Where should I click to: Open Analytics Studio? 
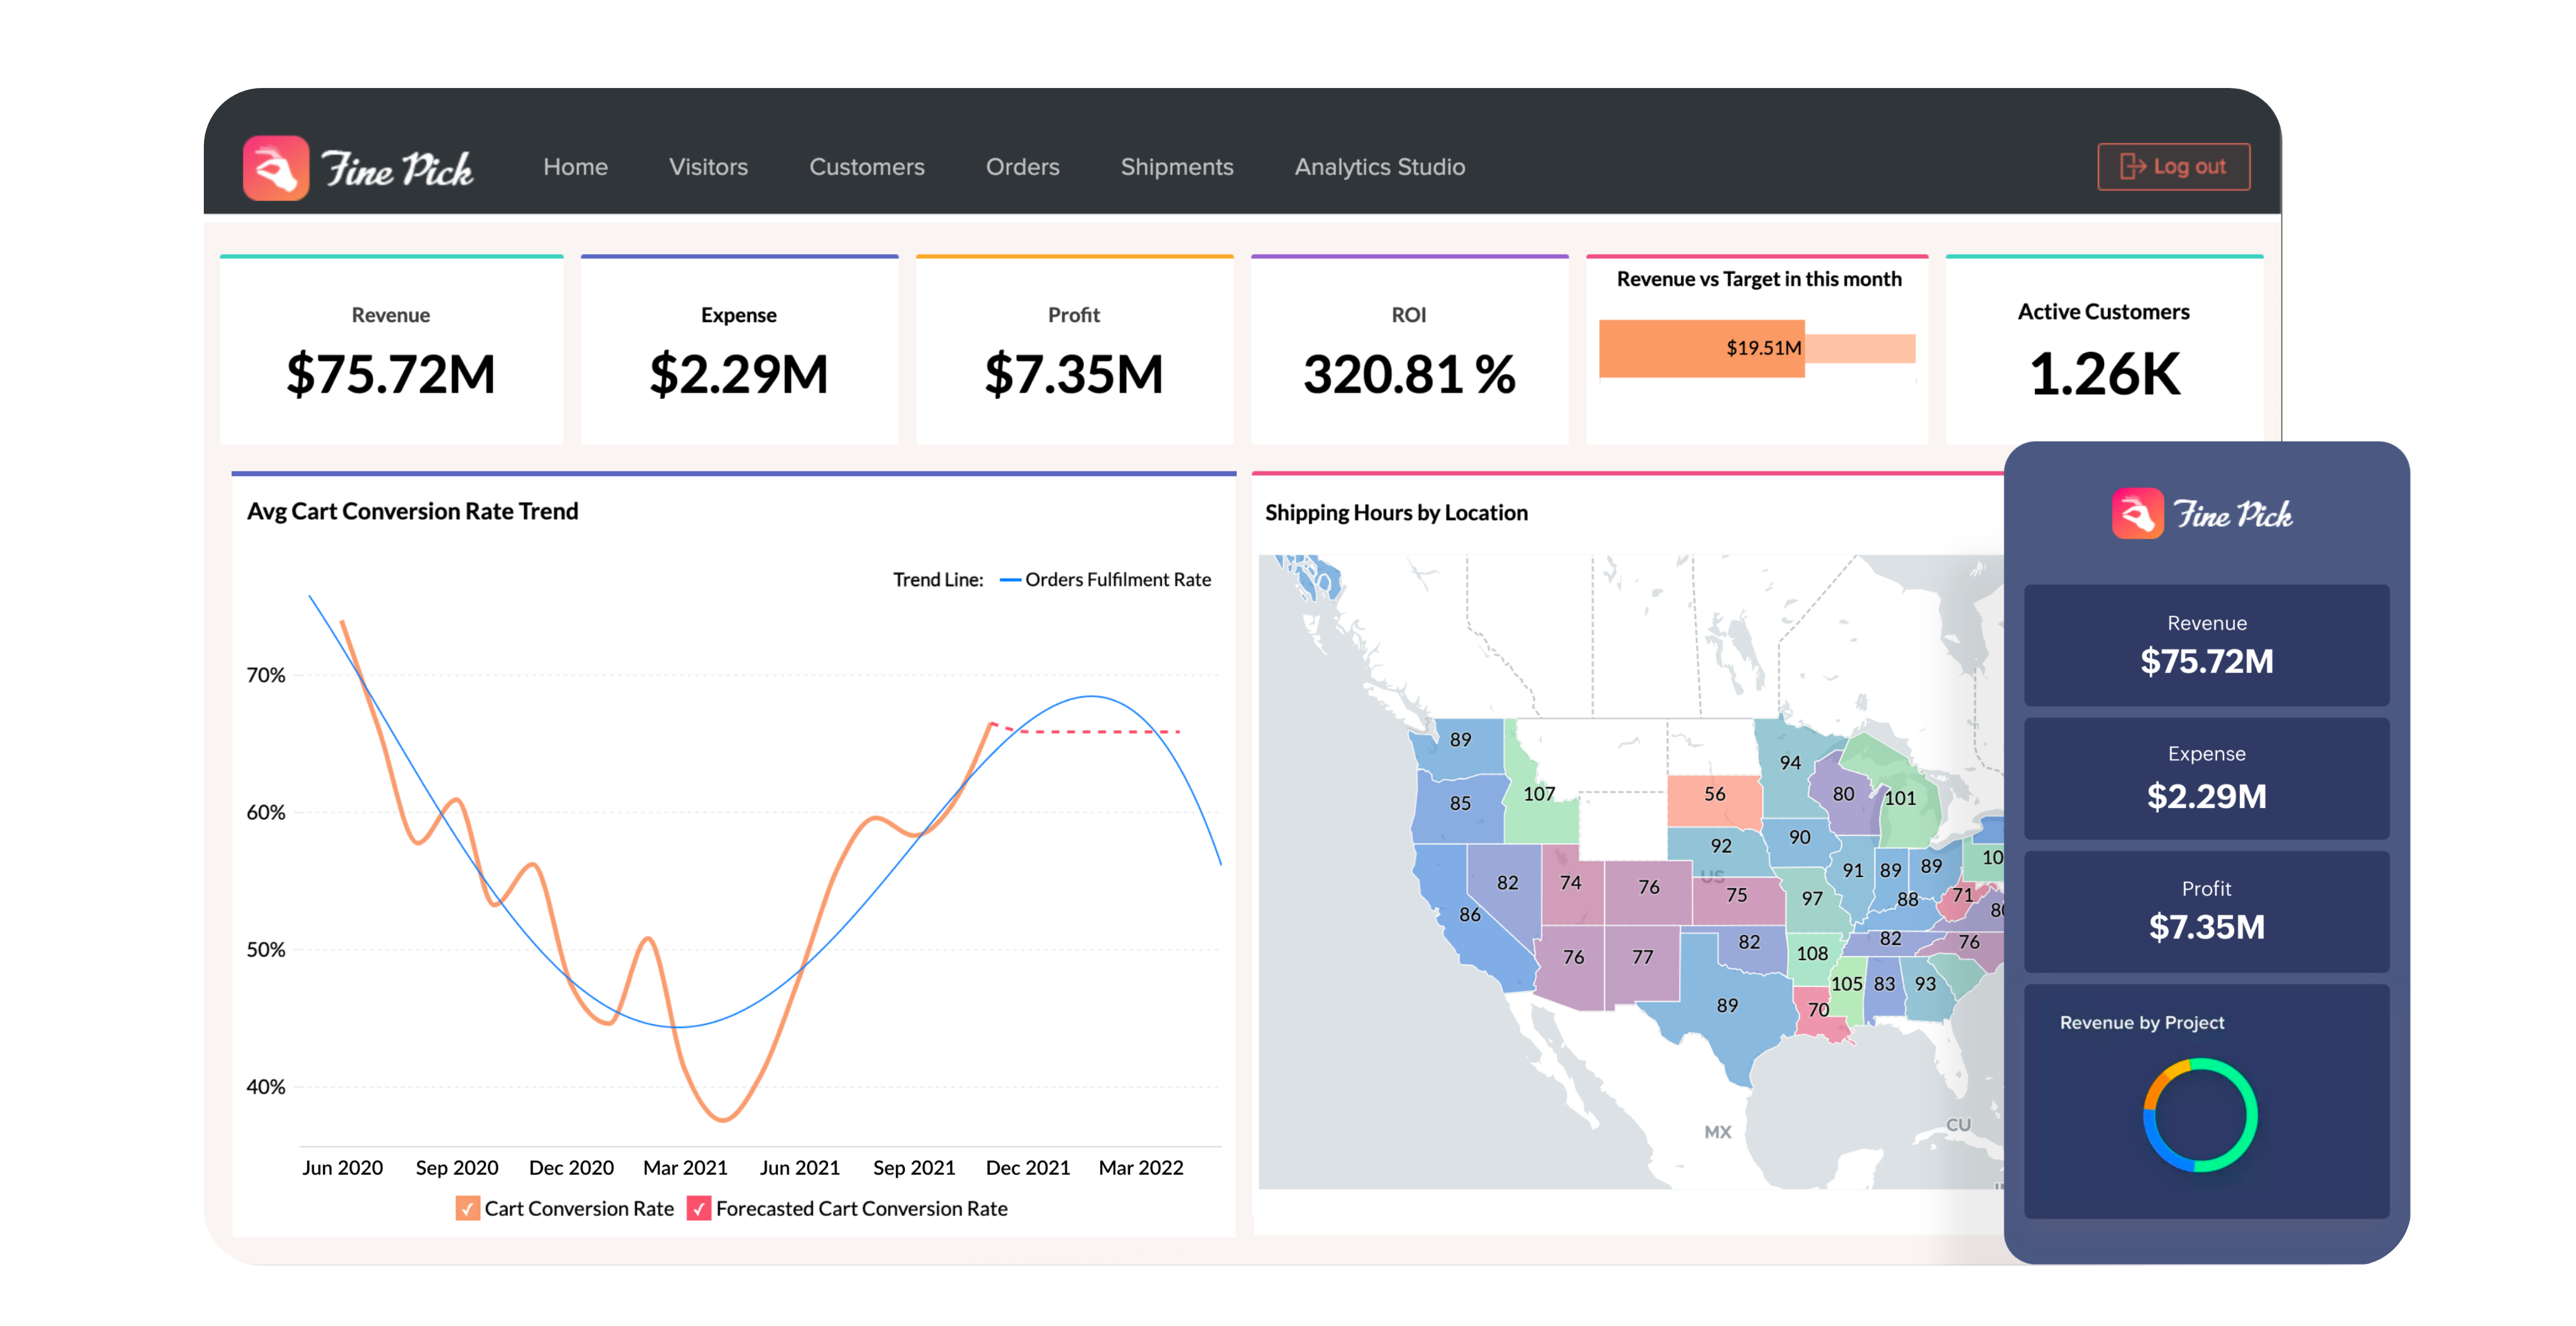pyautogui.click(x=1379, y=167)
